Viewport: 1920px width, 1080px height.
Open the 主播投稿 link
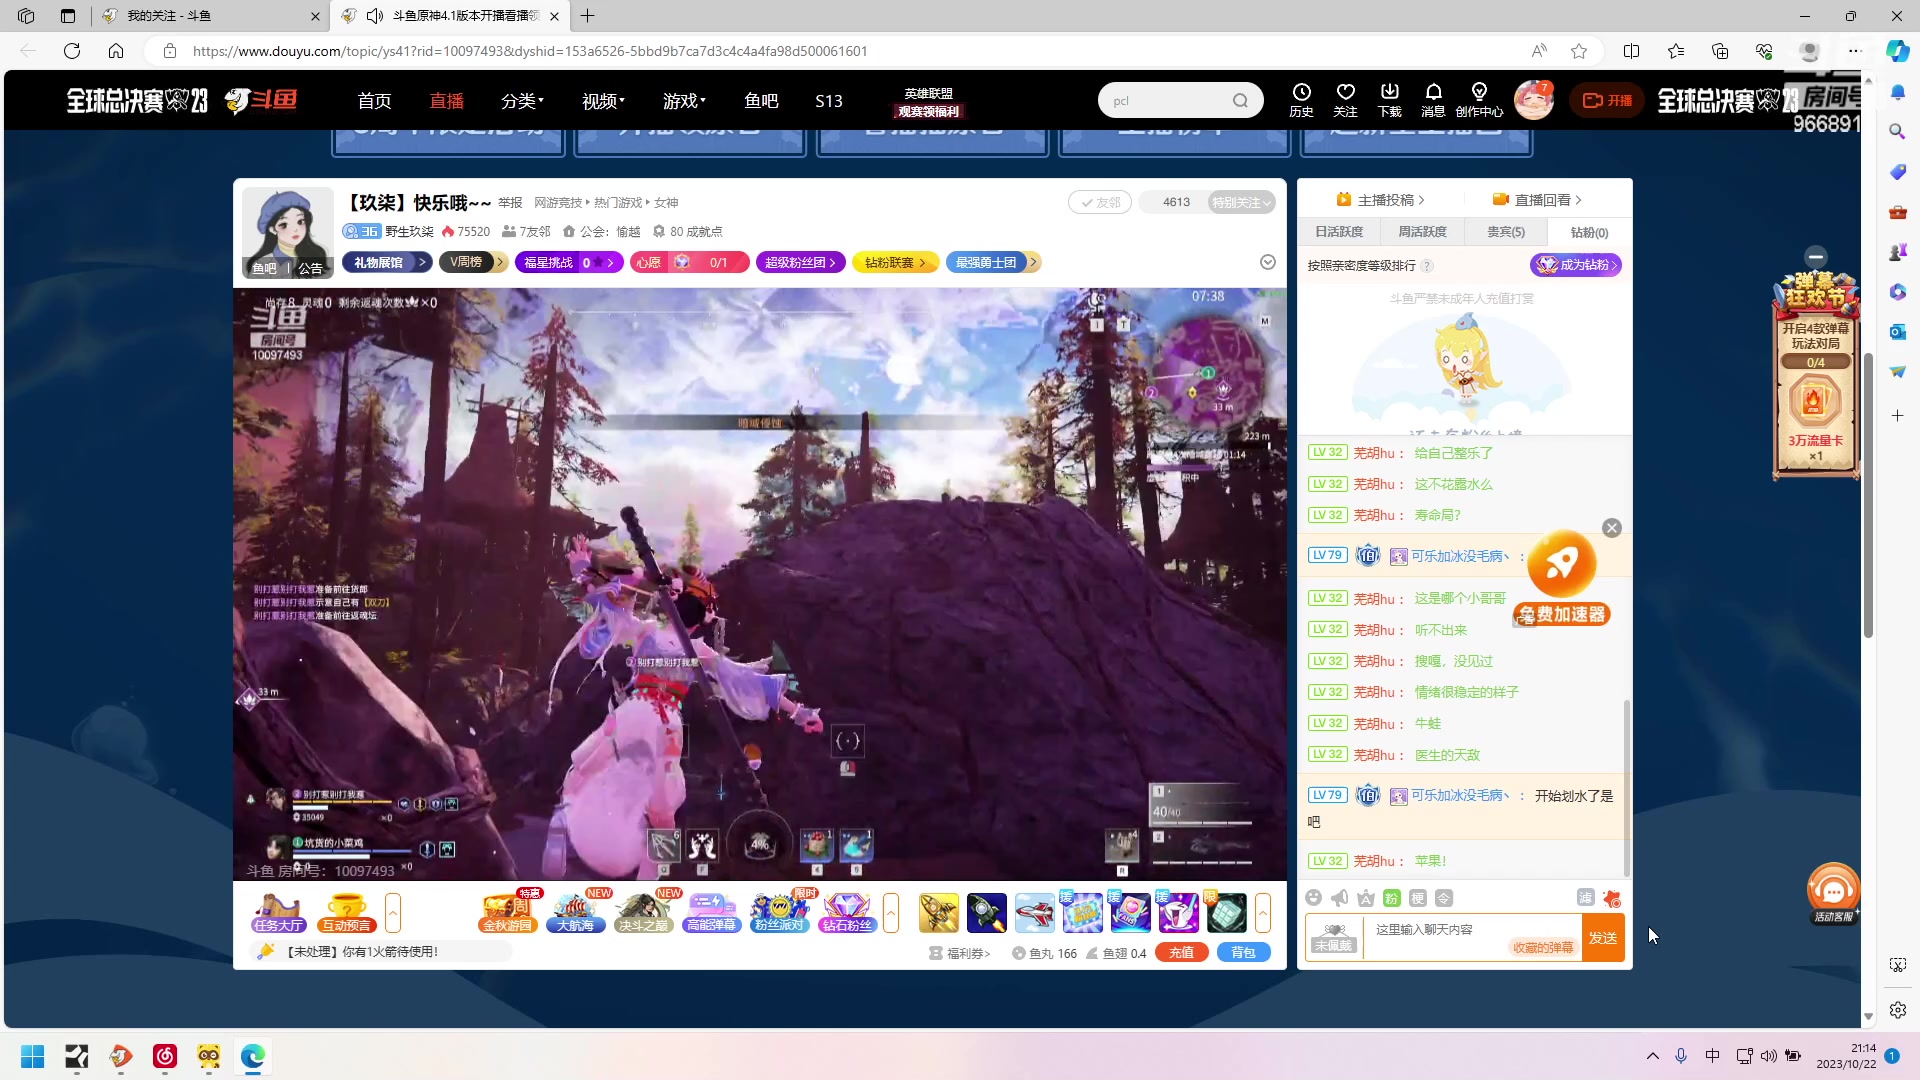coord(1381,200)
